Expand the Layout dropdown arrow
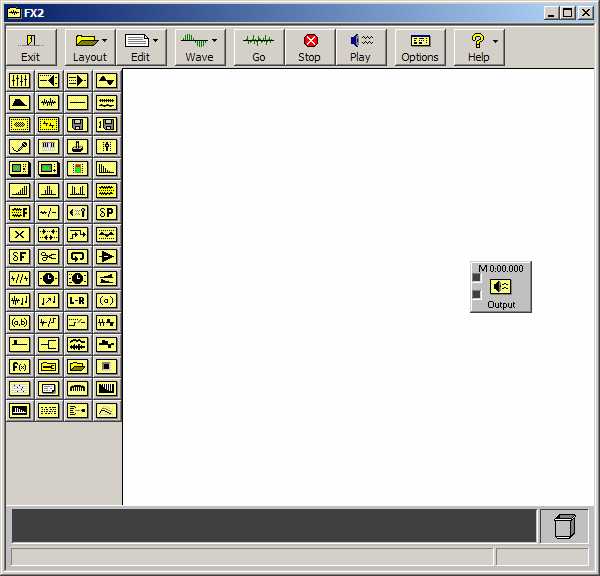Screen dimensions: 600x576 click(x=104, y=41)
